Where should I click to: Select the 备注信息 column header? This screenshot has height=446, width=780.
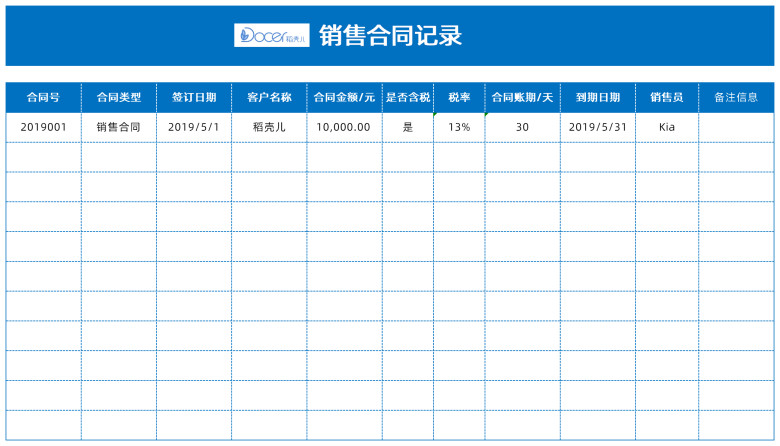[736, 97]
